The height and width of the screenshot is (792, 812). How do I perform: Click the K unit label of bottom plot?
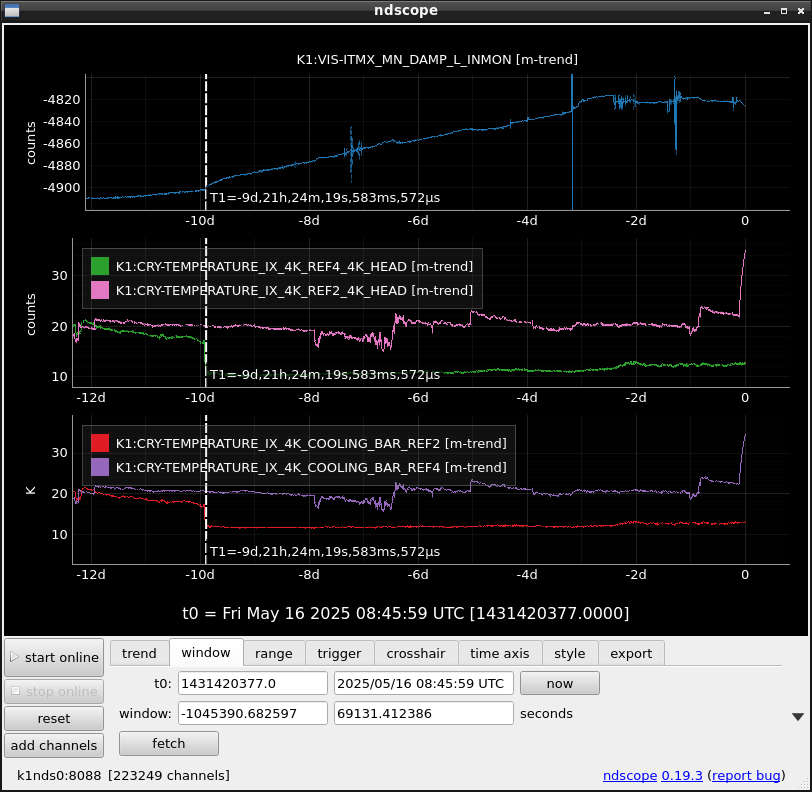click(x=31, y=490)
